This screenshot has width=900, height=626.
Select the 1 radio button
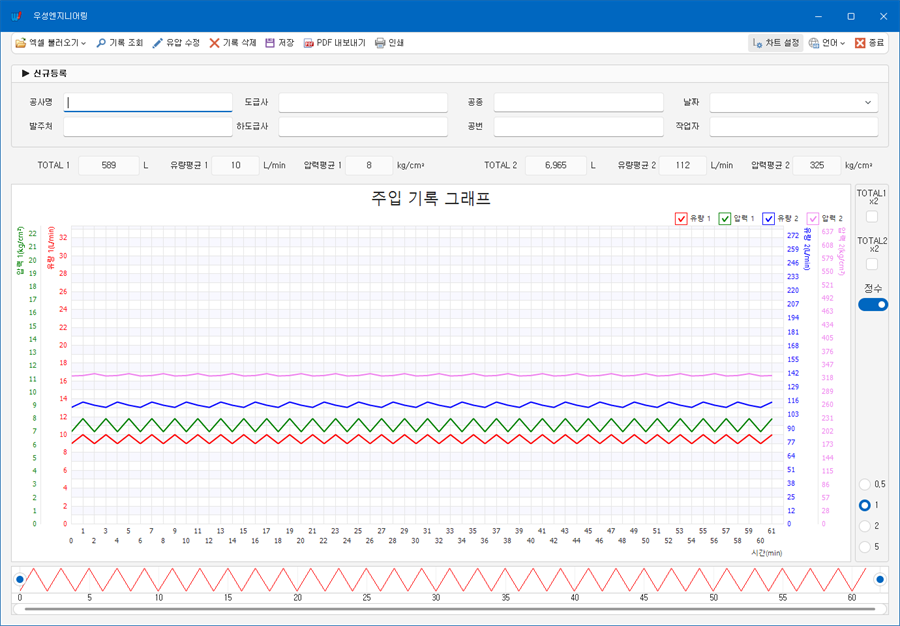click(864, 506)
